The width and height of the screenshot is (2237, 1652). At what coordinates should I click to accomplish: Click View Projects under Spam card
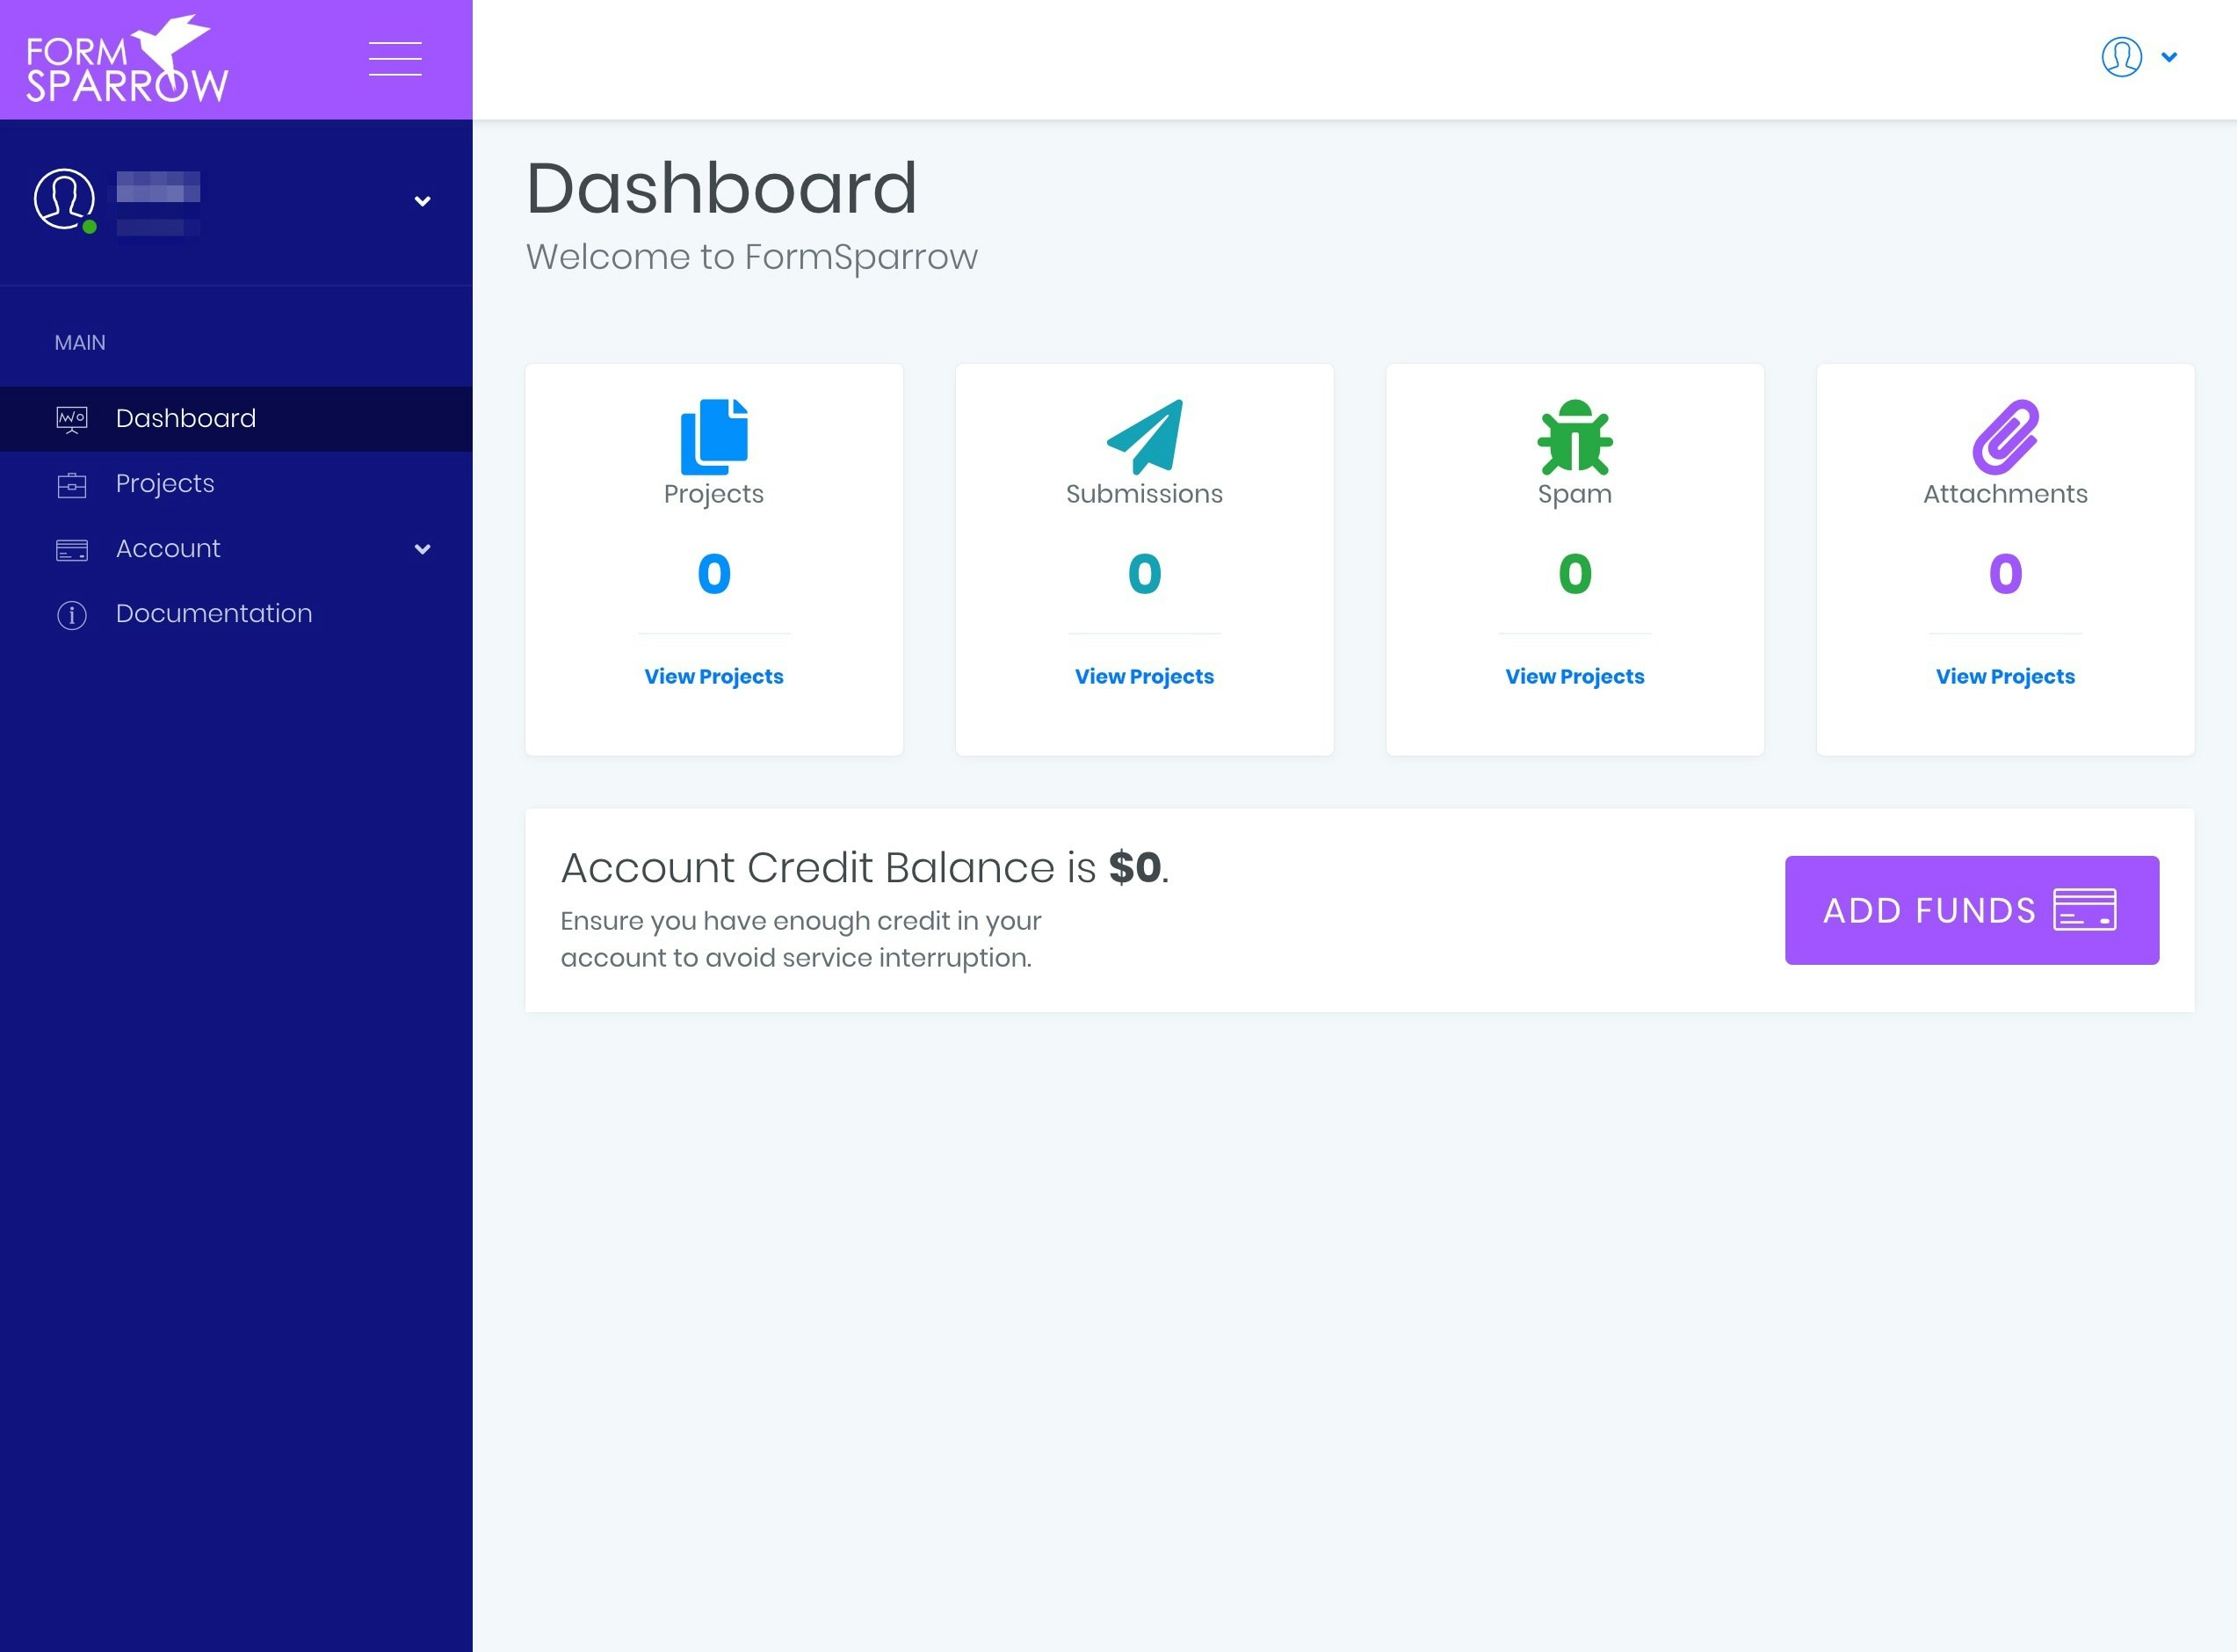(1575, 676)
